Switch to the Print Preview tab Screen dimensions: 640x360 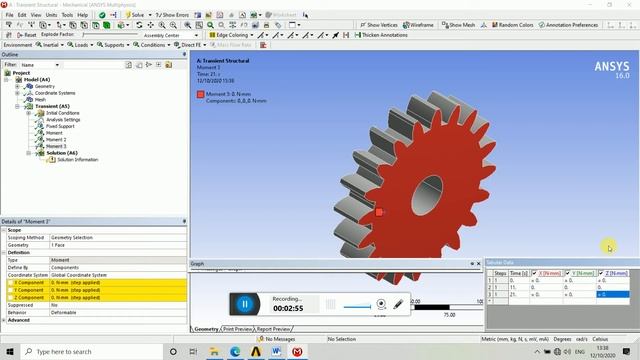tap(237, 329)
